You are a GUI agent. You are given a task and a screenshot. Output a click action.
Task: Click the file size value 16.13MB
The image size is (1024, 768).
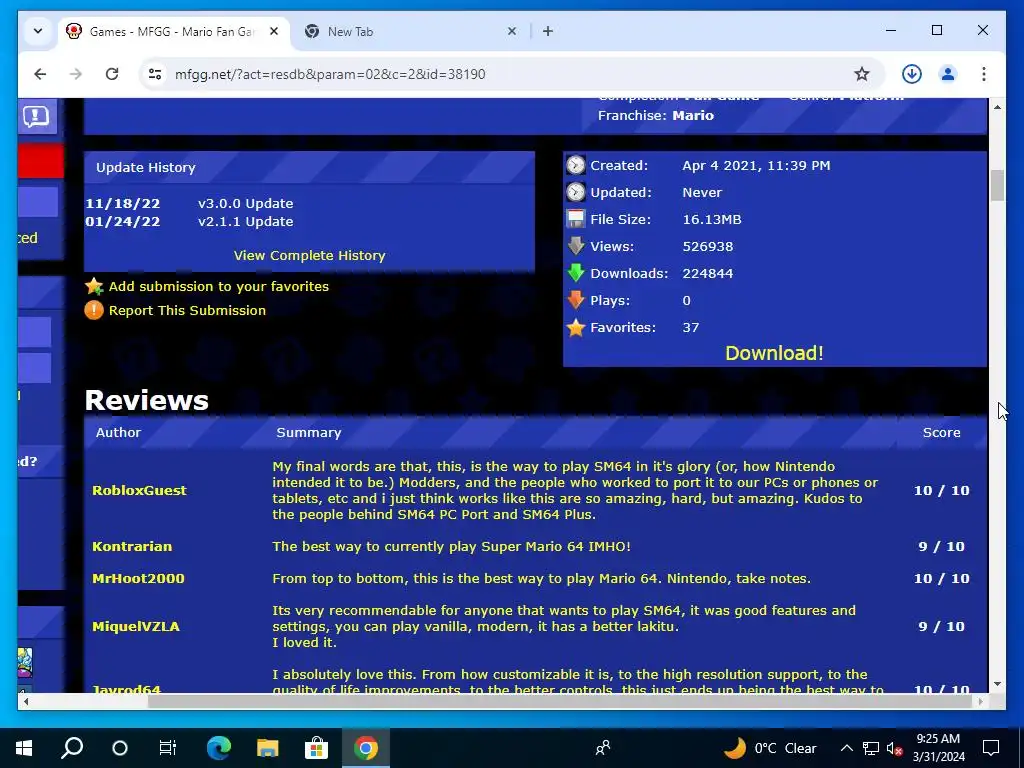pos(712,219)
